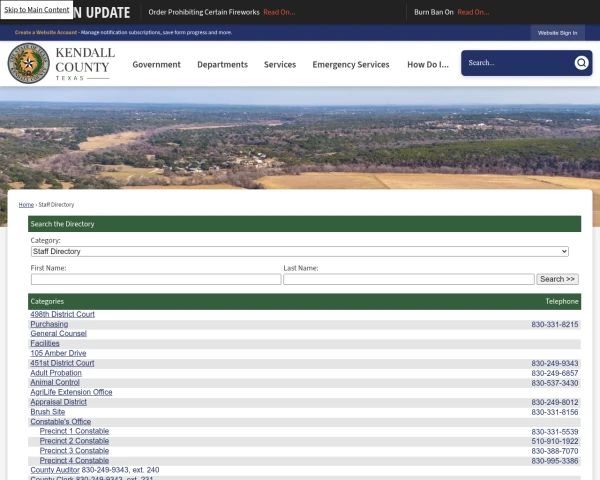
Task: Open the Burn Ban Read On link
Action: click(x=474, y=12)
